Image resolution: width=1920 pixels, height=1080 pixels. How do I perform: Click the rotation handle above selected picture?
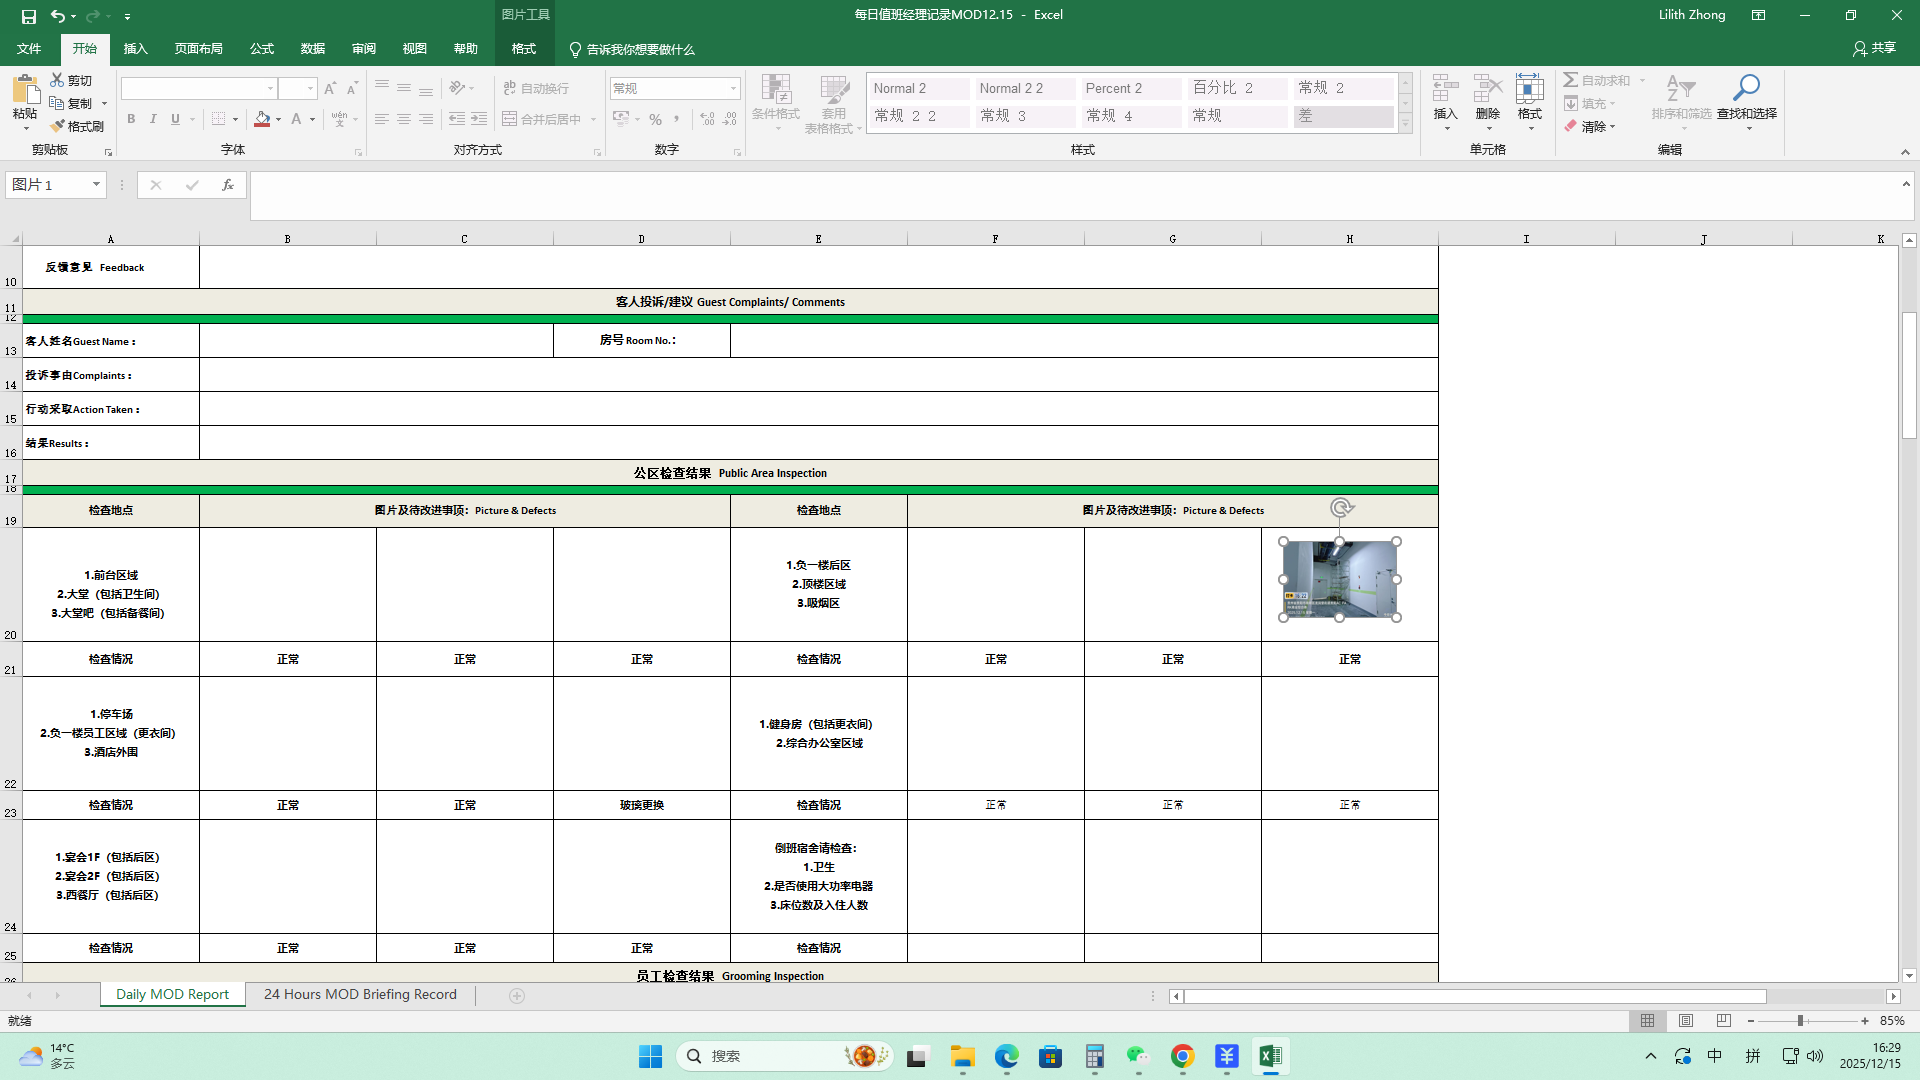[1341, 508]
